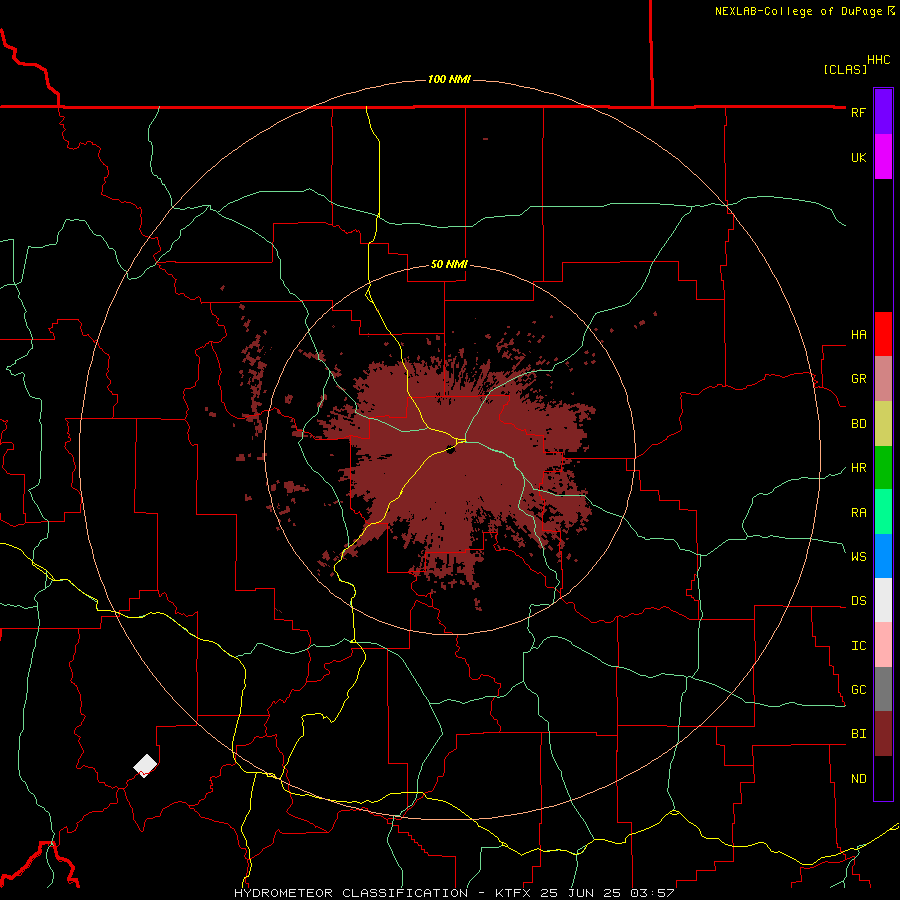The width and height of the screenshot is (900, 900).
Task: Click the DS white legend swatch
Action: [x=883, y=600]
